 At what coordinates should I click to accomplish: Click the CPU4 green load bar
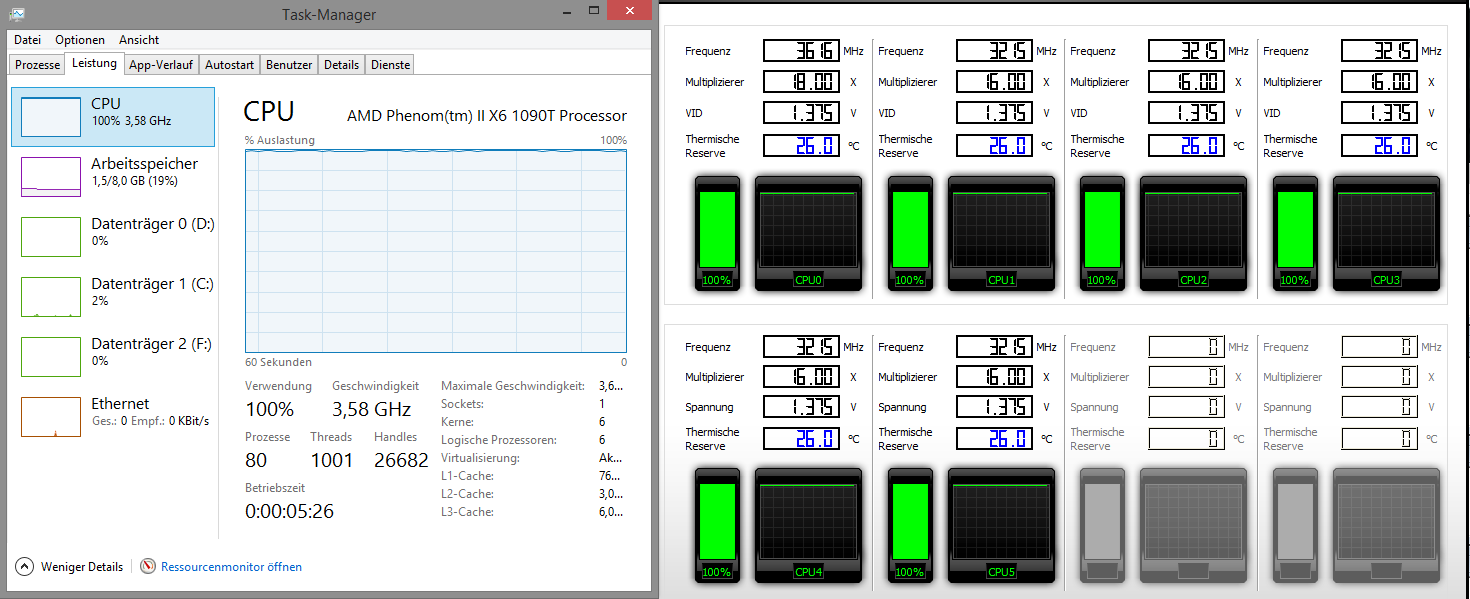pyautogui.click(x=717, y=522)
